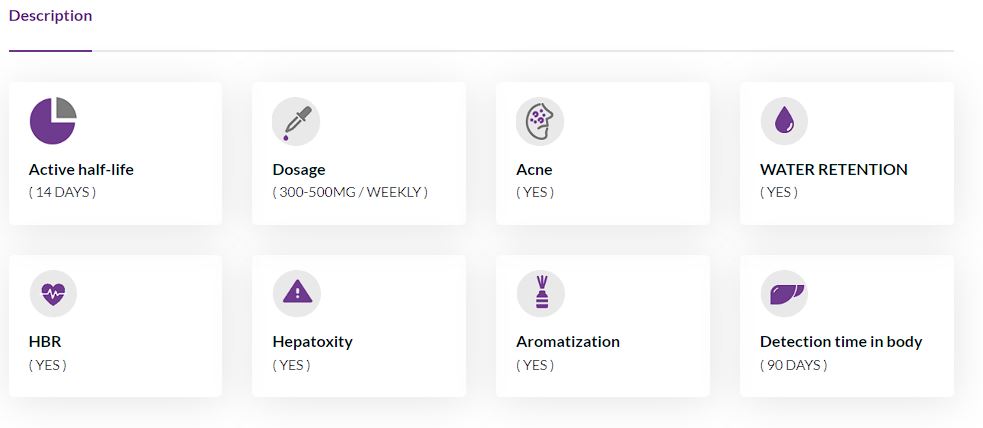
Task: Click the Aromatization card title
Action: point(568,342)
